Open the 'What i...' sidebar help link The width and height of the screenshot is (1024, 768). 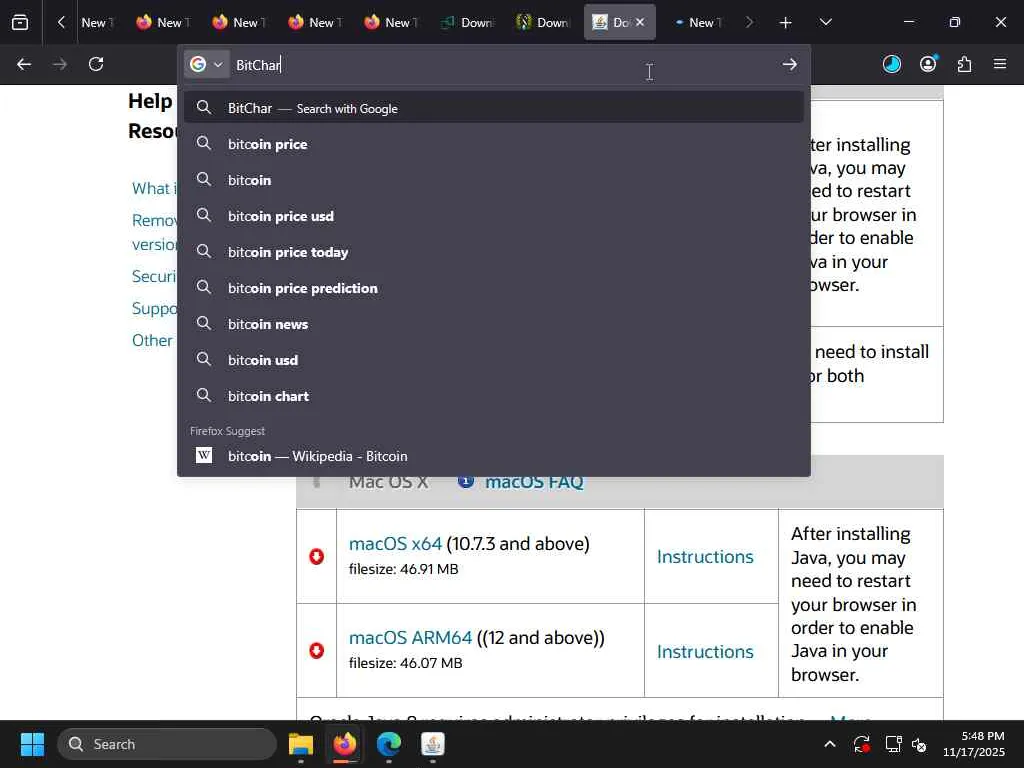[x=154, y=189]
